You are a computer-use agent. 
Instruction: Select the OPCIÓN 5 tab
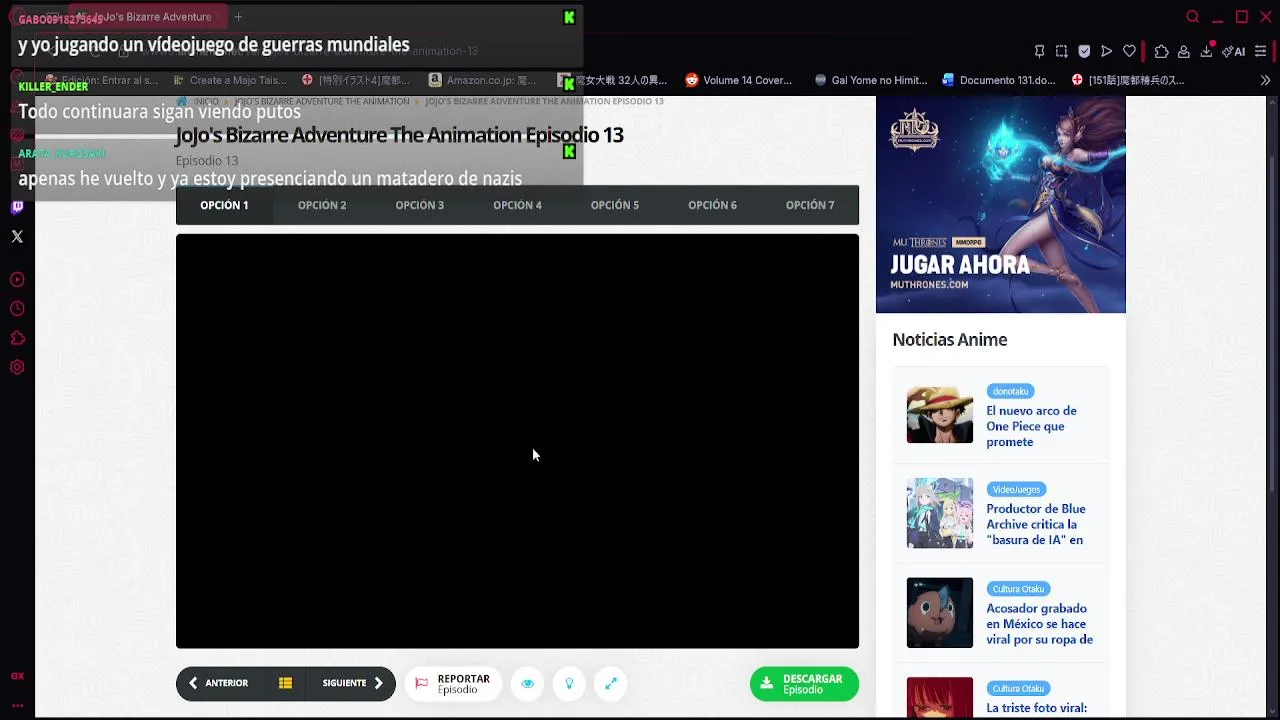click(614, 205)
